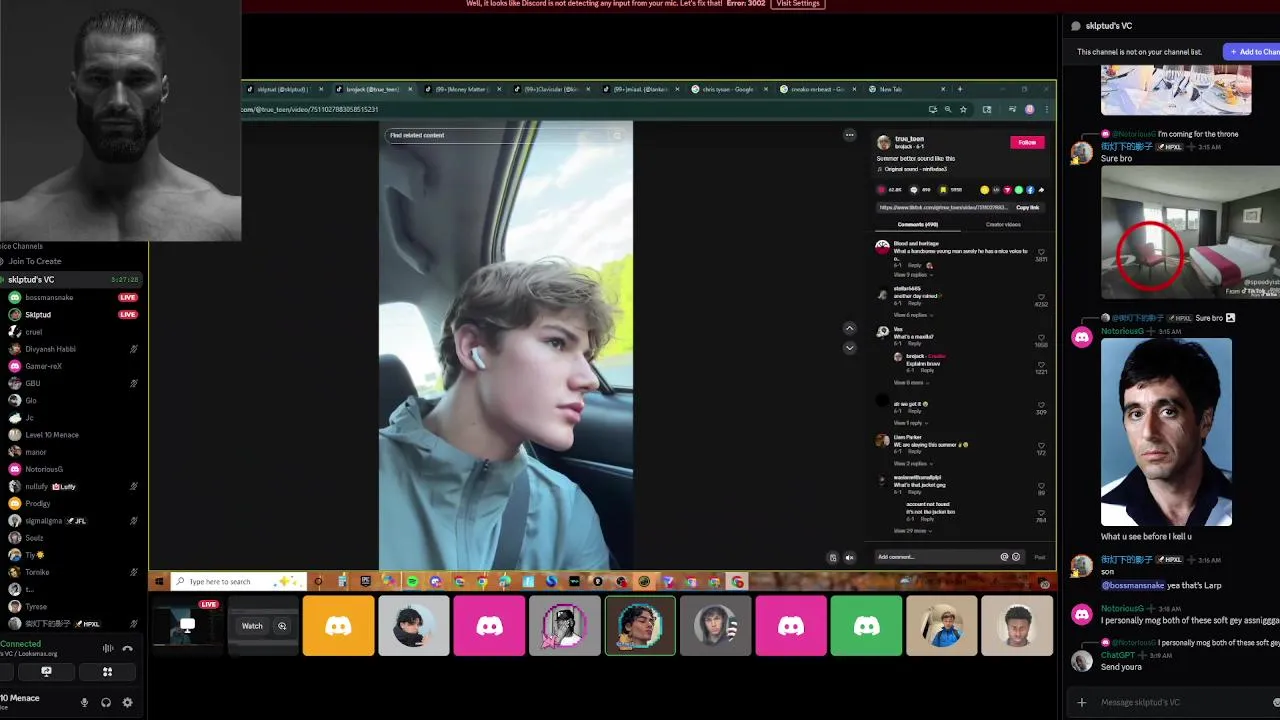
Task: Click the bookmark favorites icon
Action: pyautogui.click(x=942, y=190)
